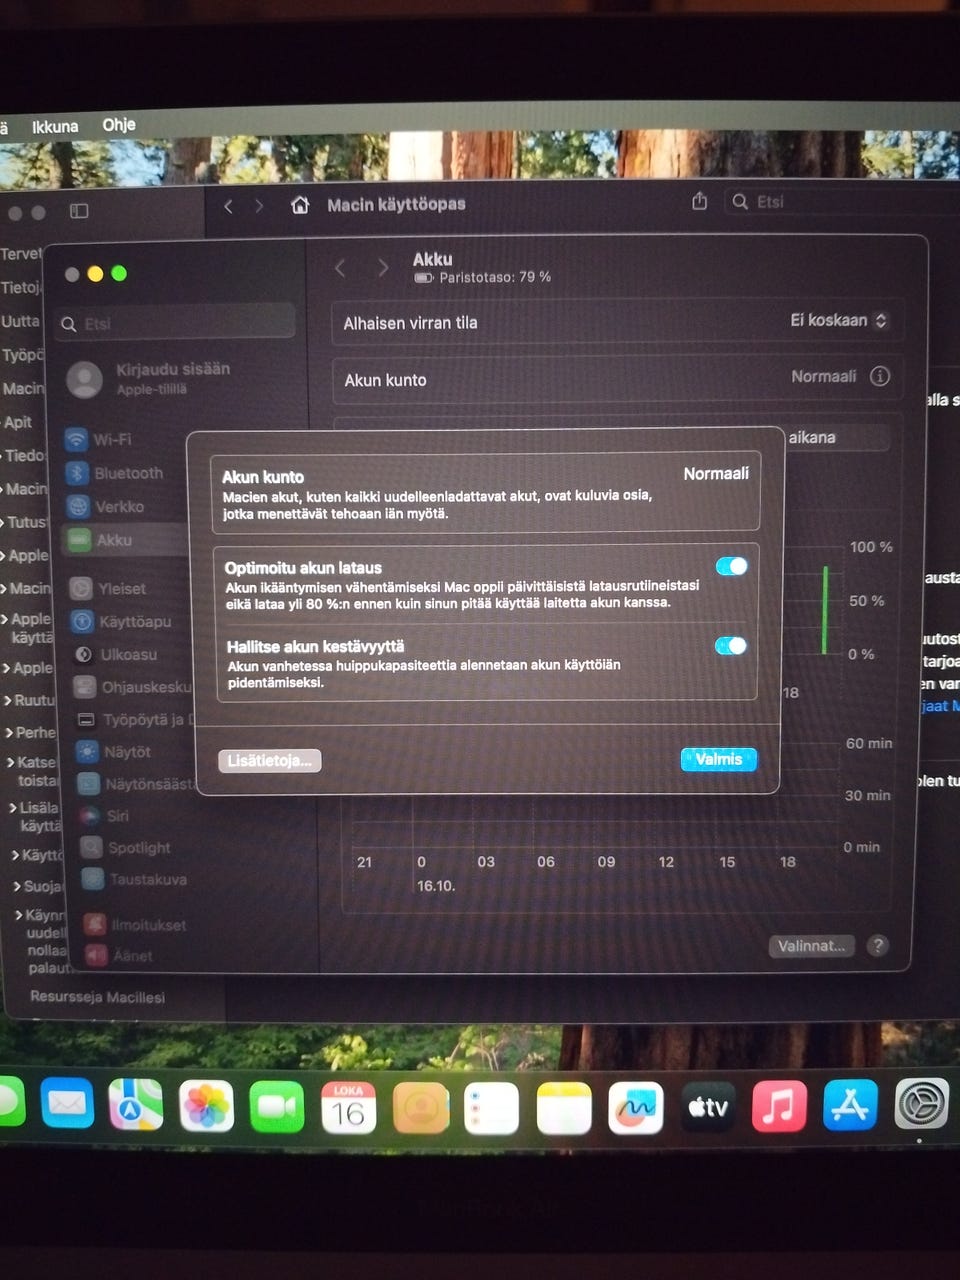Click Resursseja Macillesi in help sidebar
Screen dimensions: 960x1280
point(97,997)
